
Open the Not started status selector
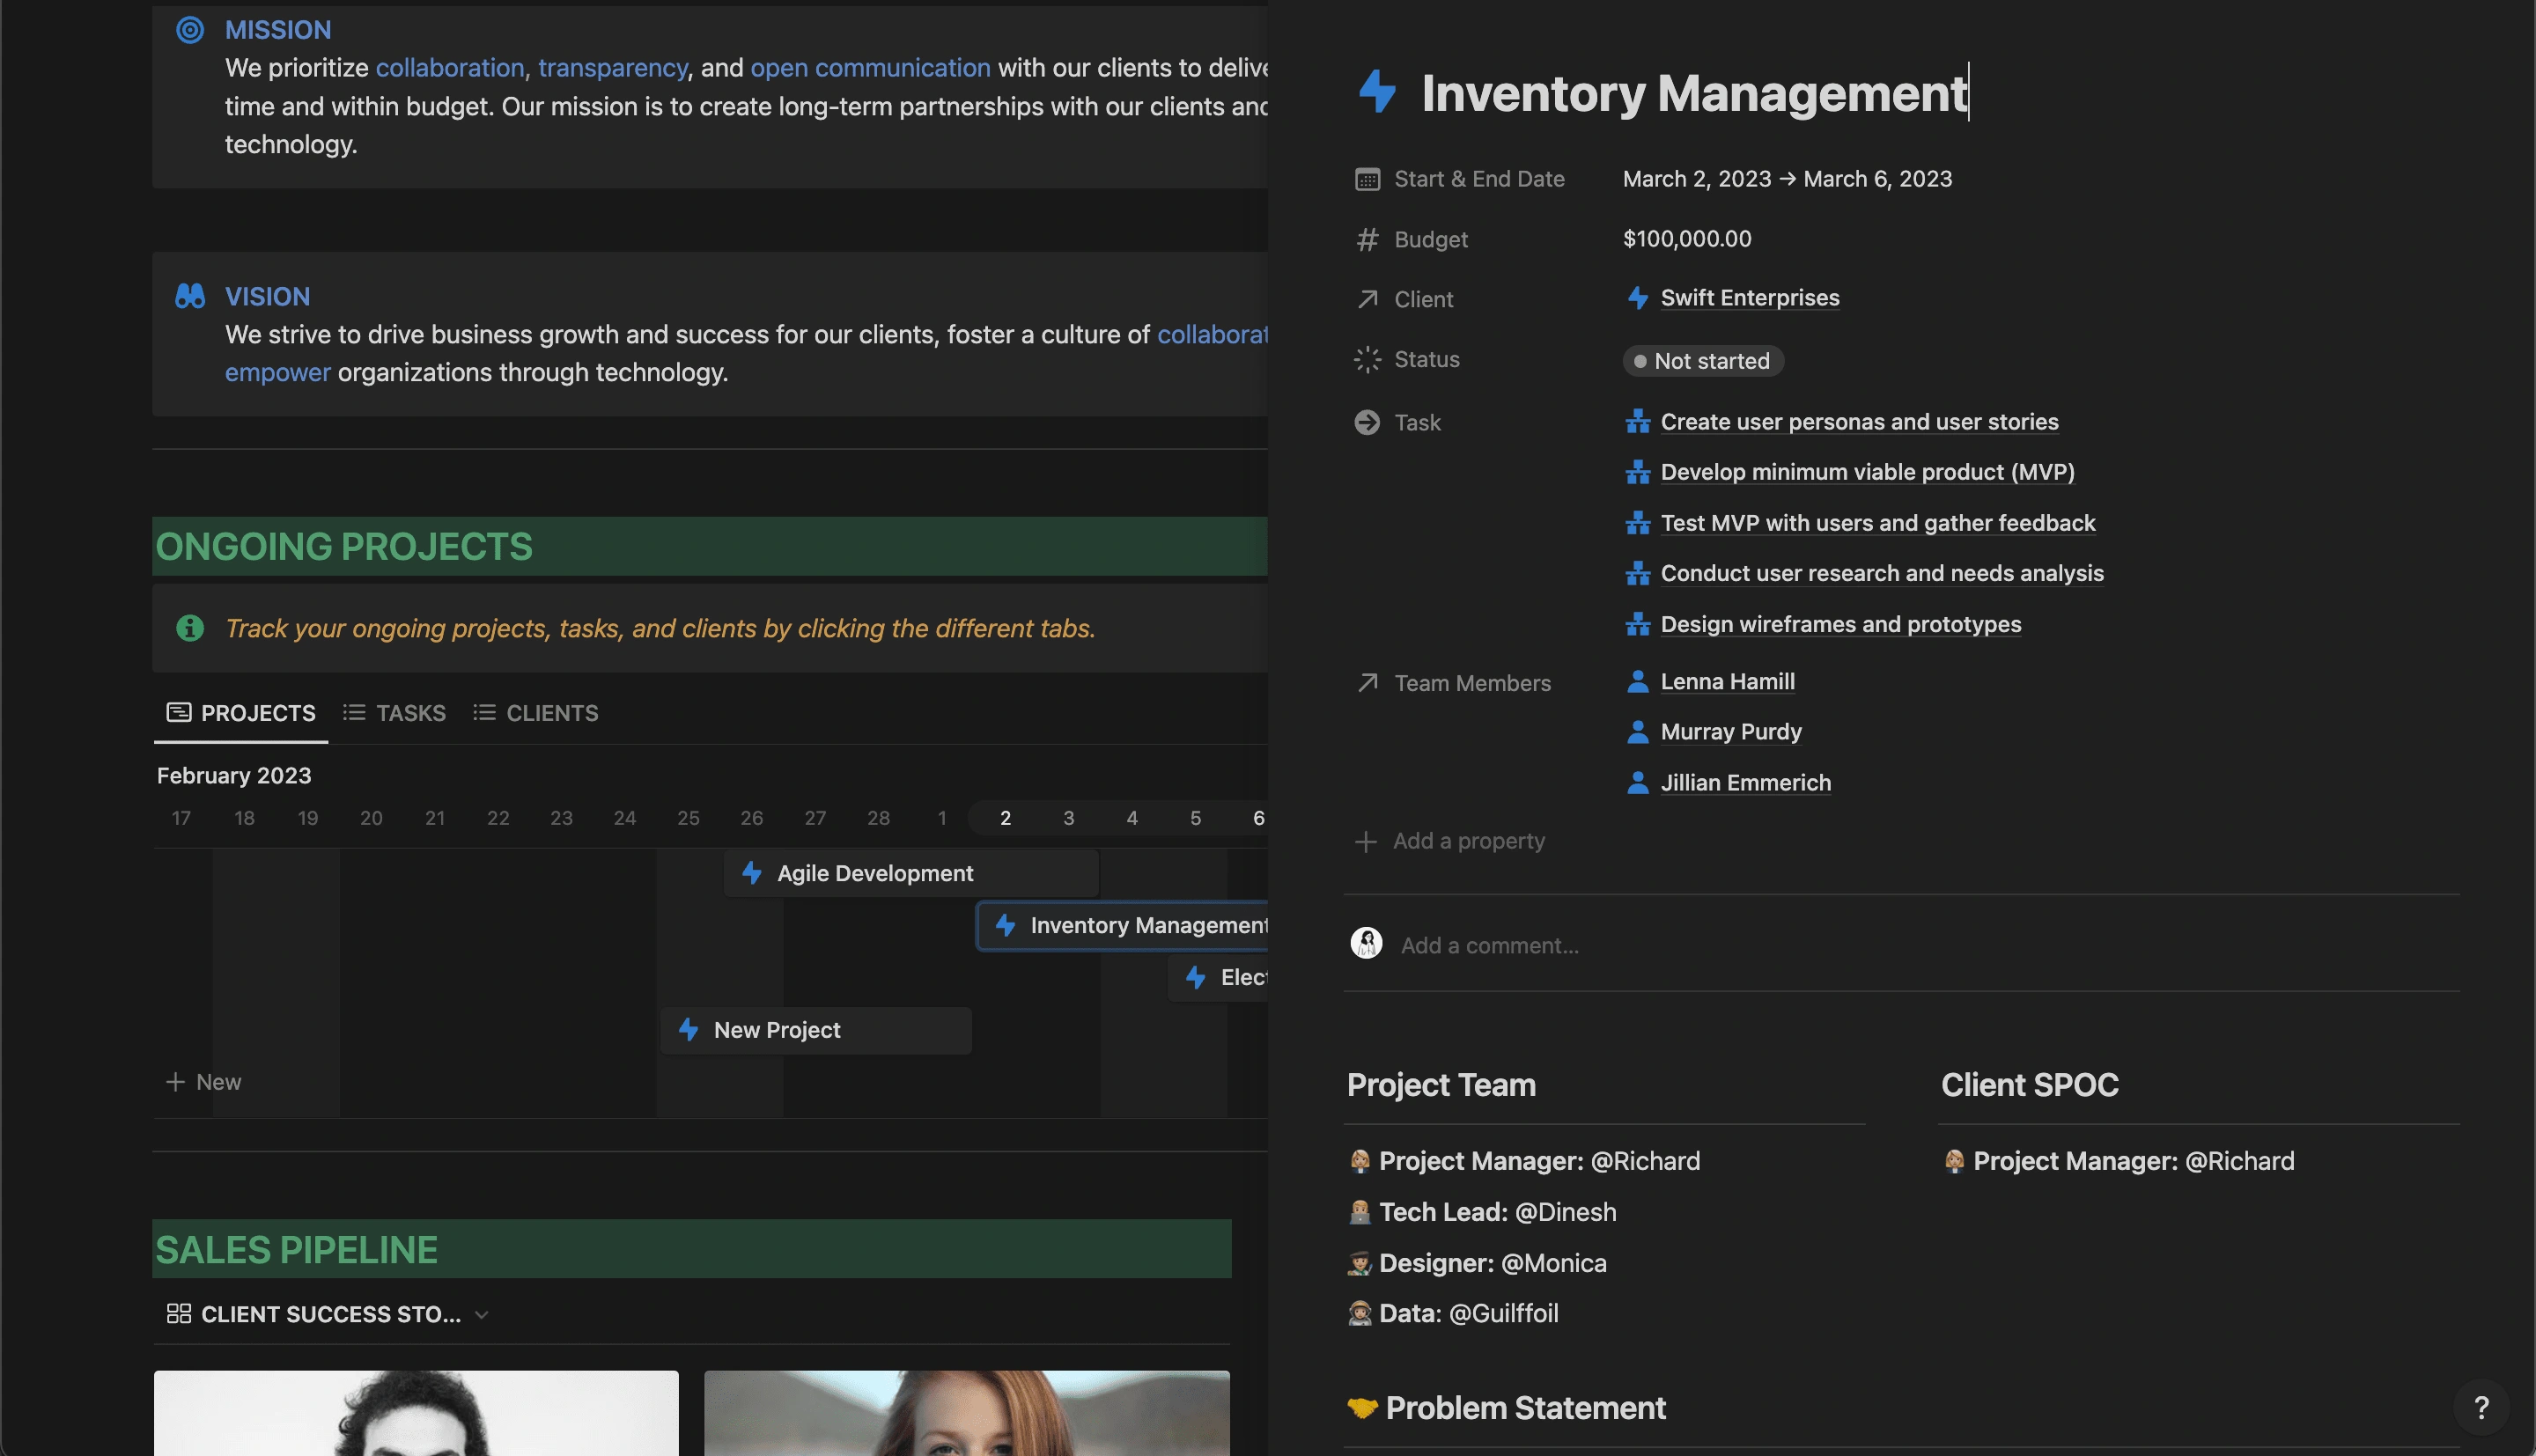pyautogui.click(x=1702, y=361)
